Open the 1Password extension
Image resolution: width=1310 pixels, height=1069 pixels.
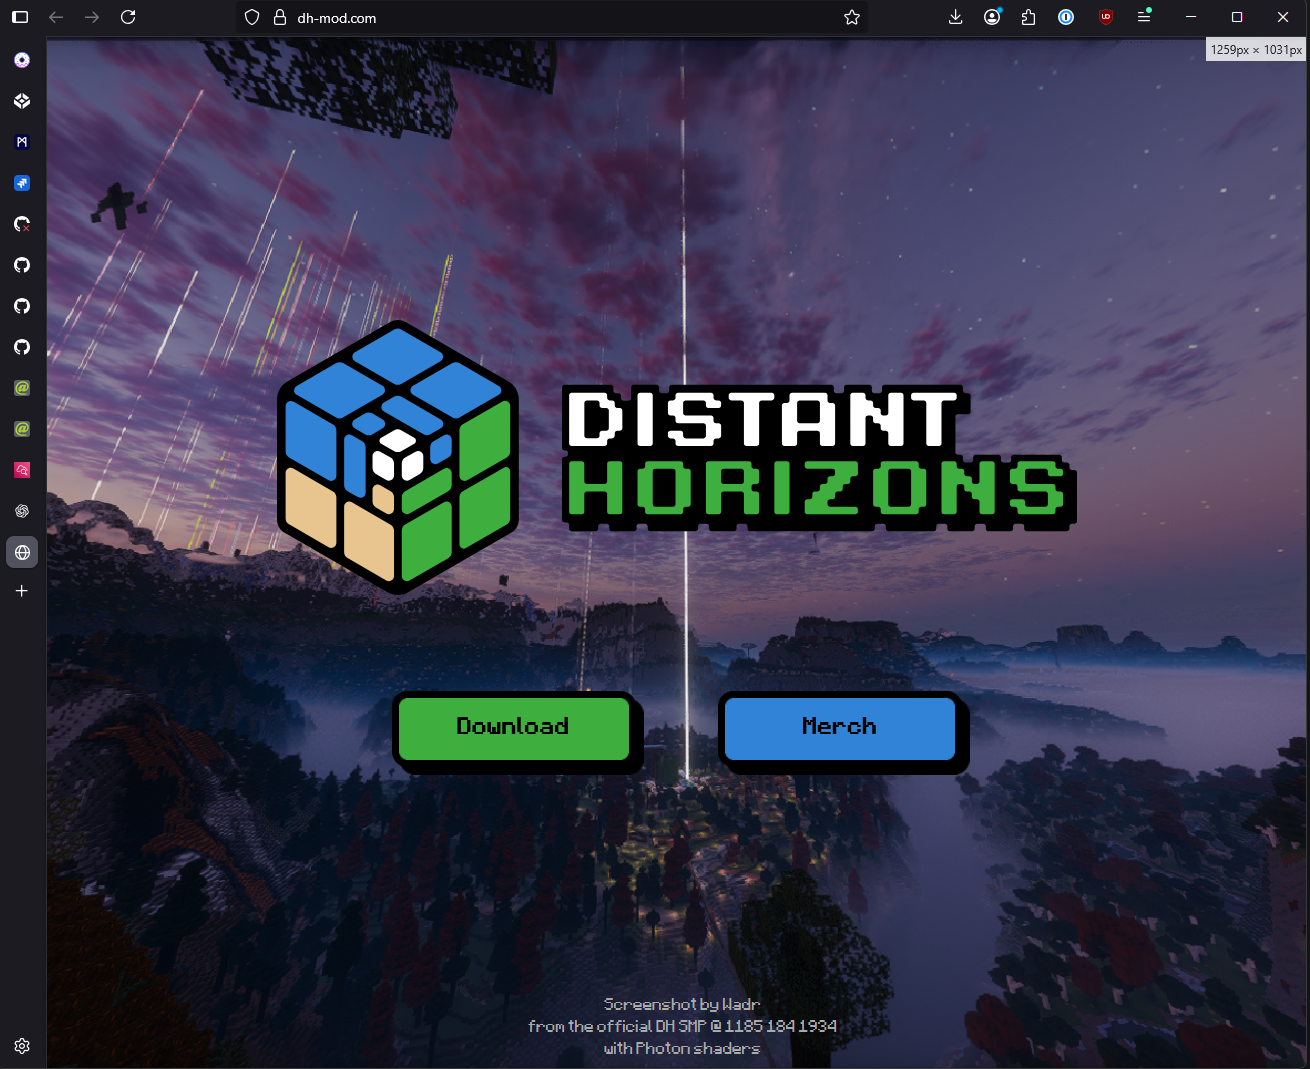pos(1066,17)
